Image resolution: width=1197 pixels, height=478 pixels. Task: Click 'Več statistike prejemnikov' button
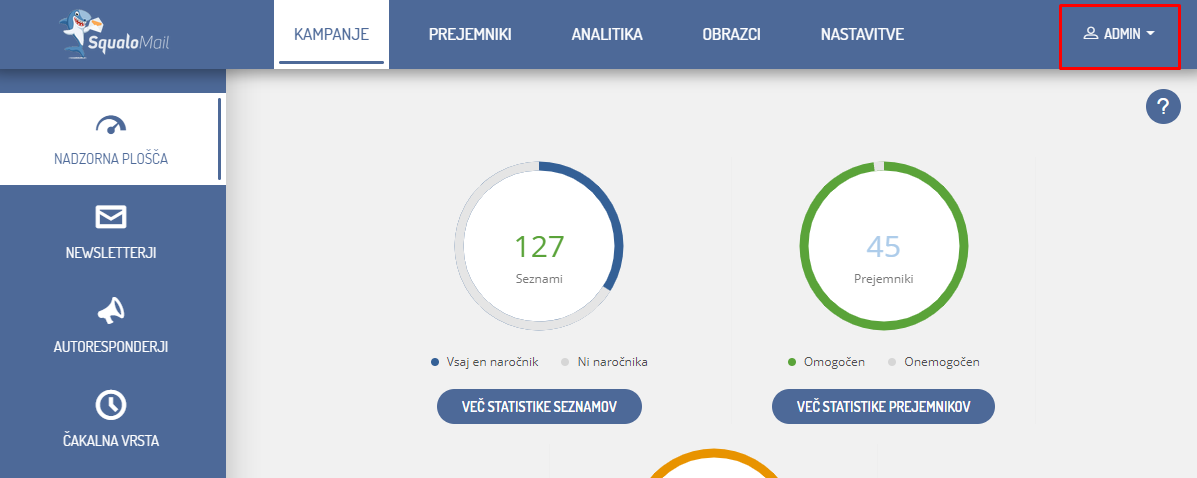883,407
